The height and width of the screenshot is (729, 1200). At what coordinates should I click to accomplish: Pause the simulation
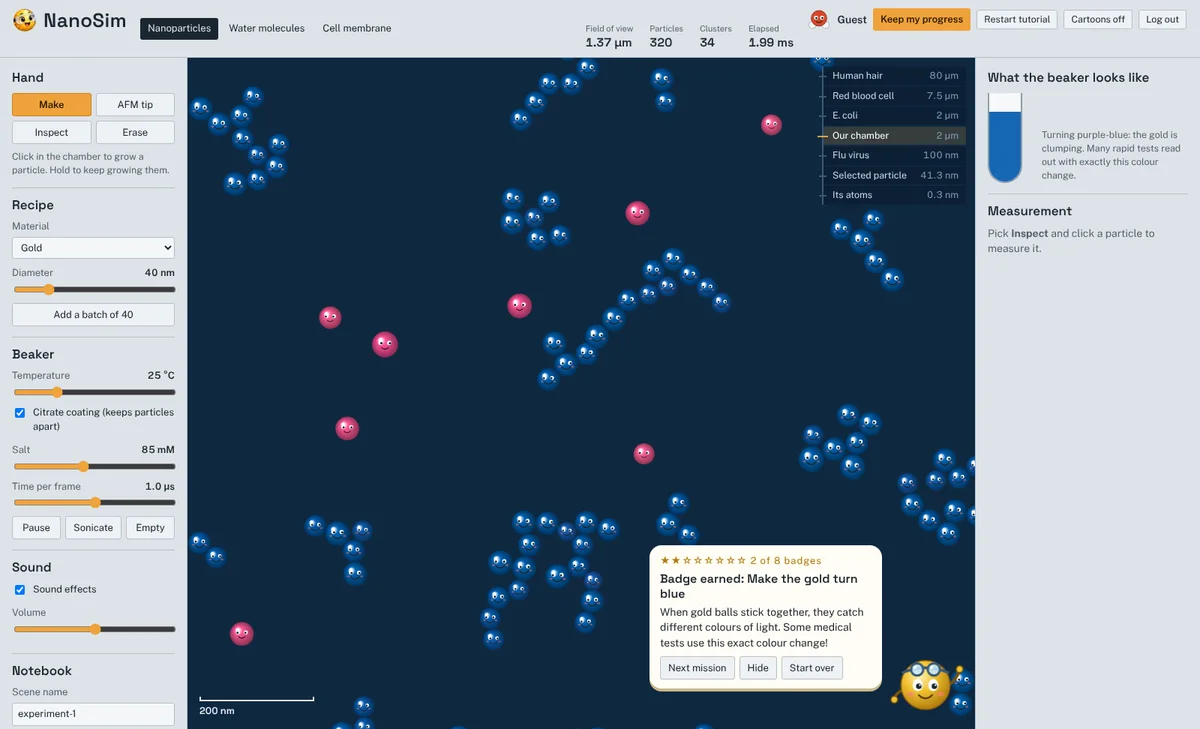[x=36, y=528]
